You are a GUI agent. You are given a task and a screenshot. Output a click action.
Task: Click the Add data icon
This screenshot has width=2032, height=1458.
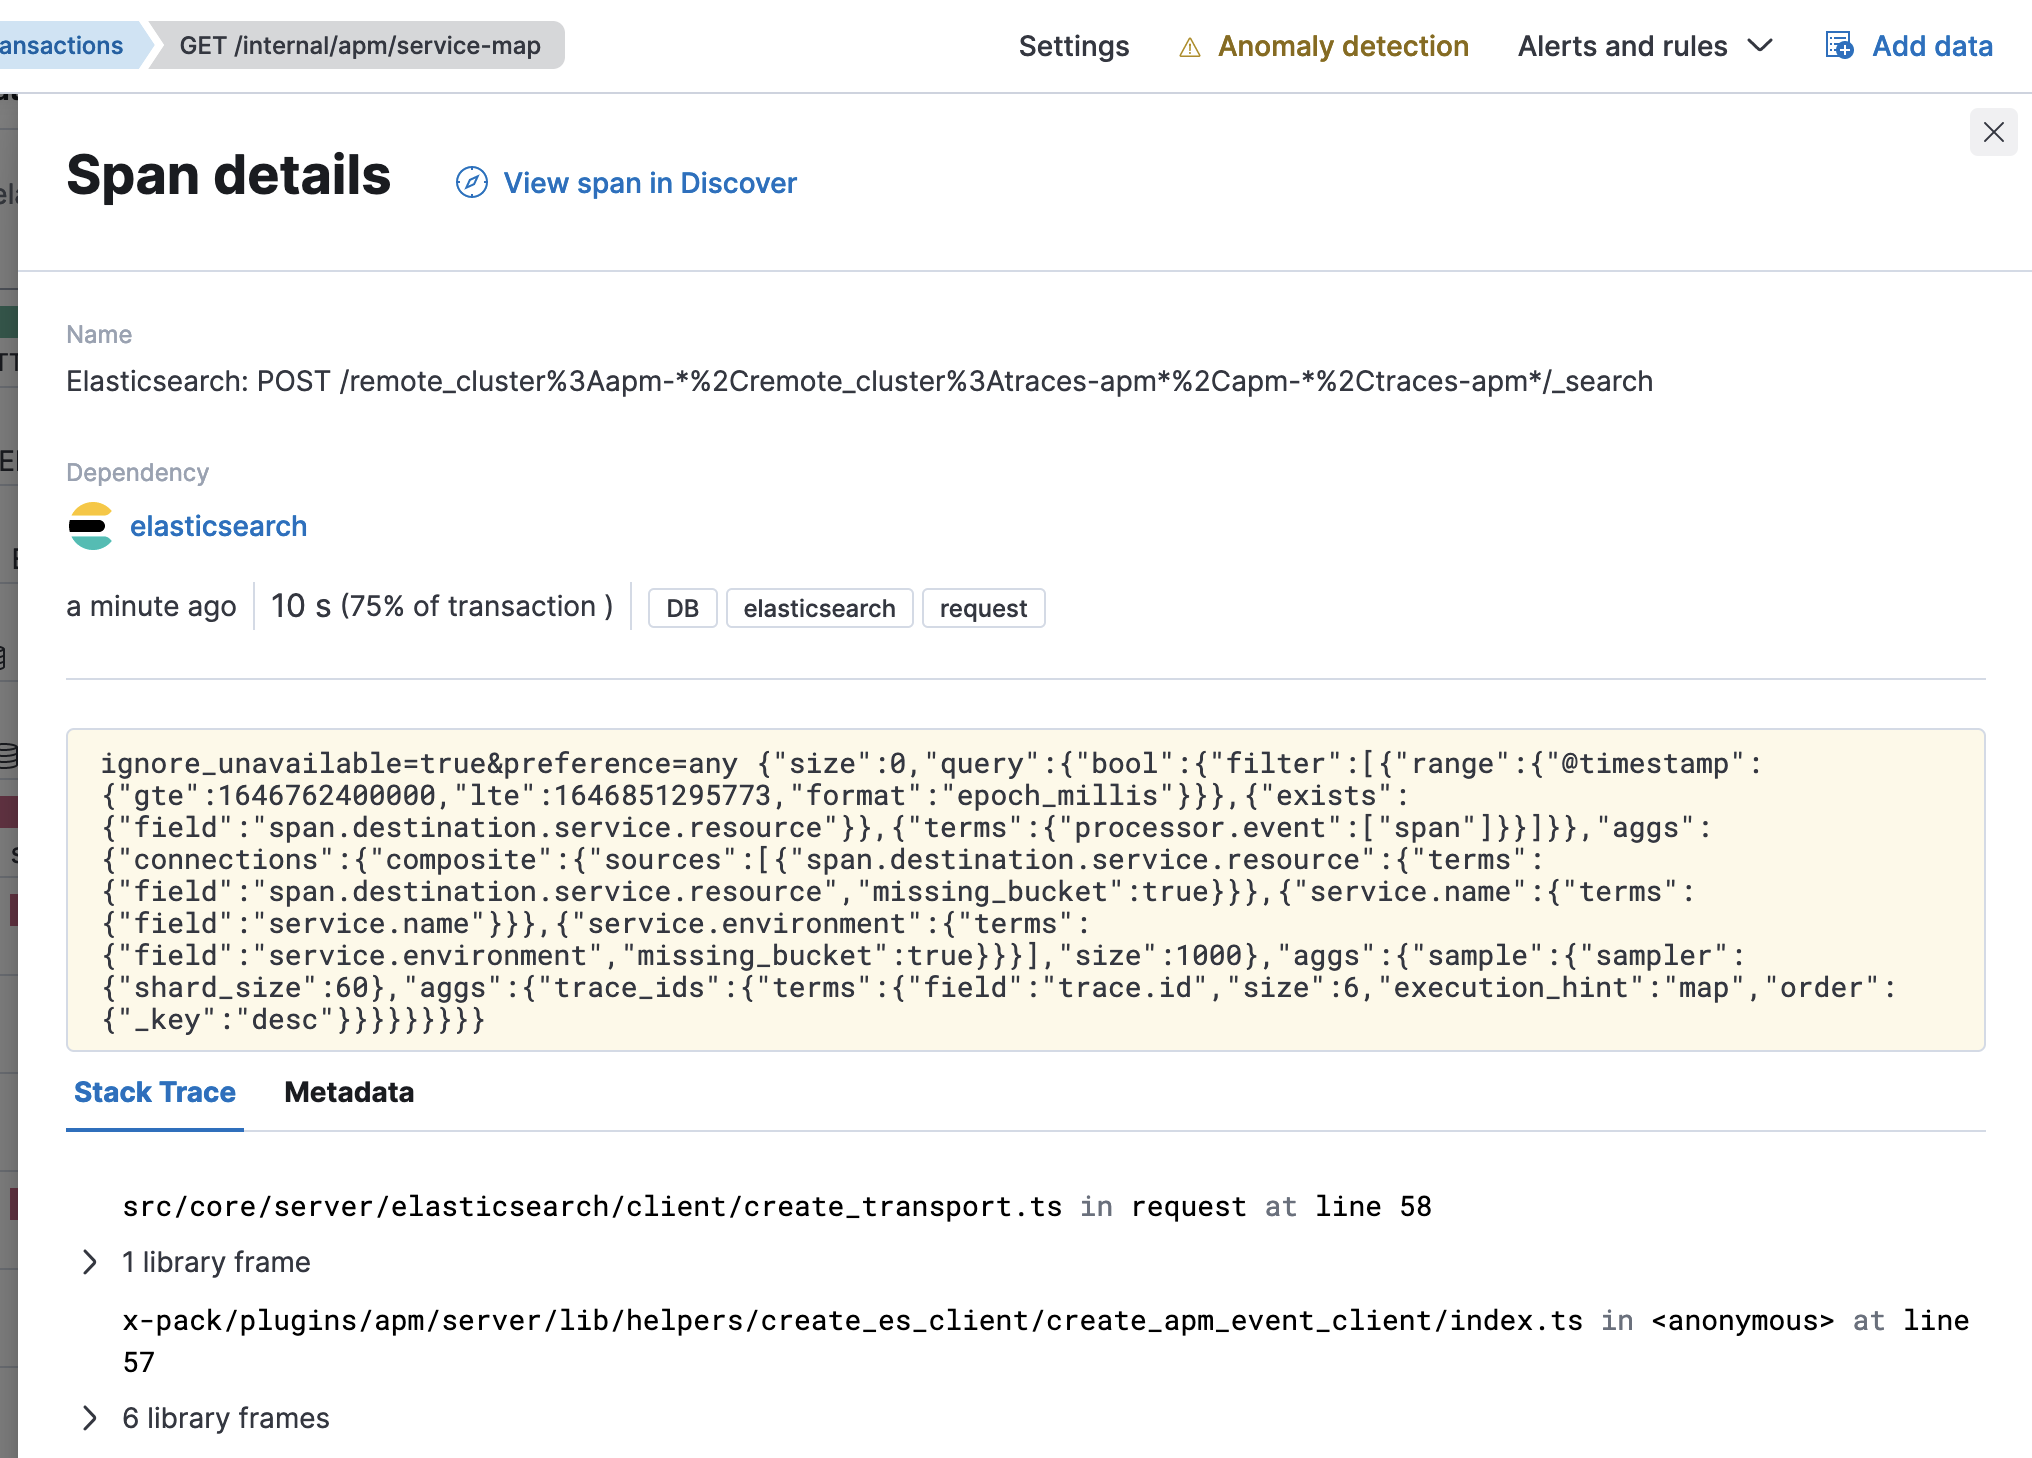[1838, 46]
